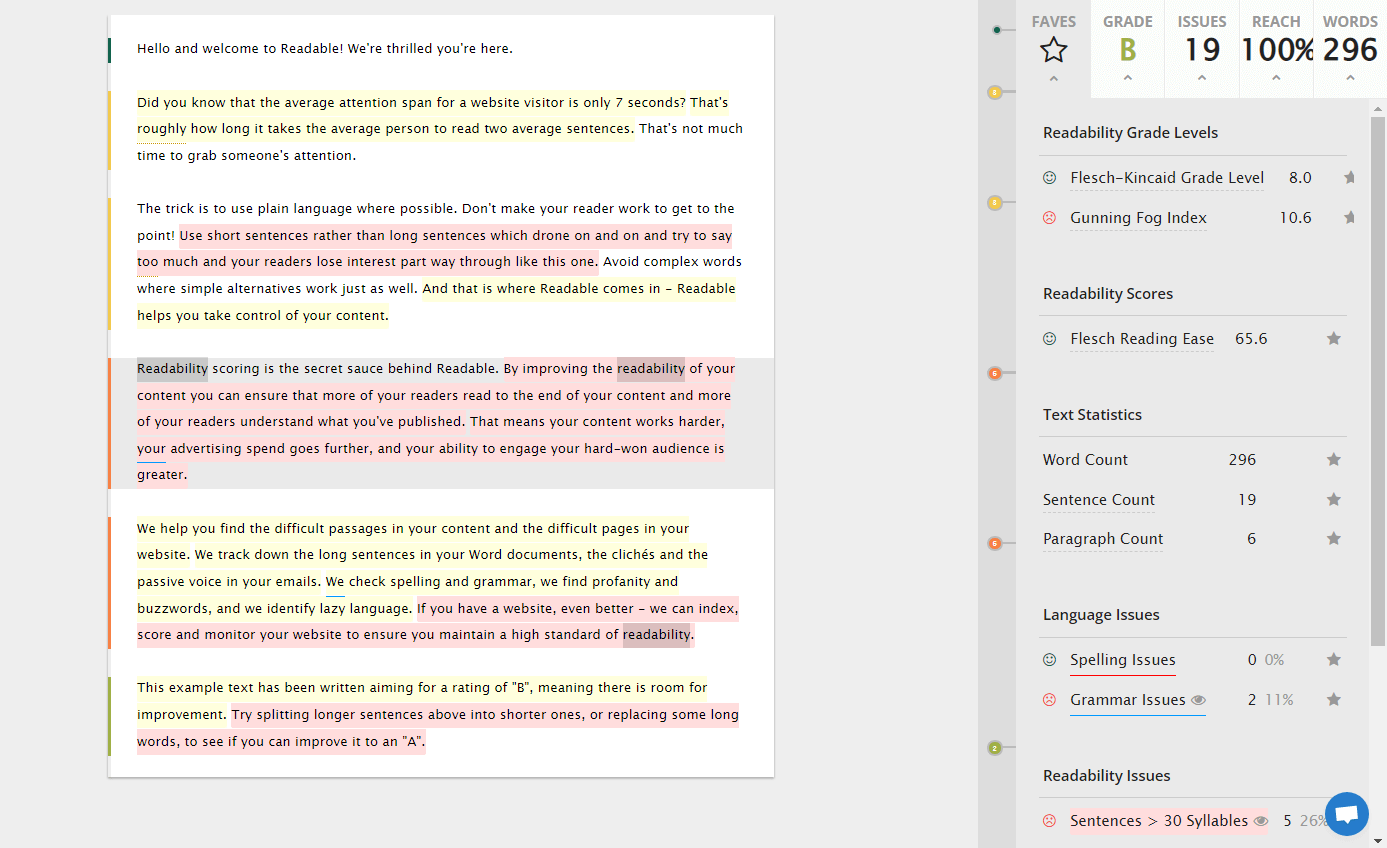Image resolution: width=1387 pixels, height=848 pixels.
Task: Open the blue chat support bubble
Action: [1346, 813]
